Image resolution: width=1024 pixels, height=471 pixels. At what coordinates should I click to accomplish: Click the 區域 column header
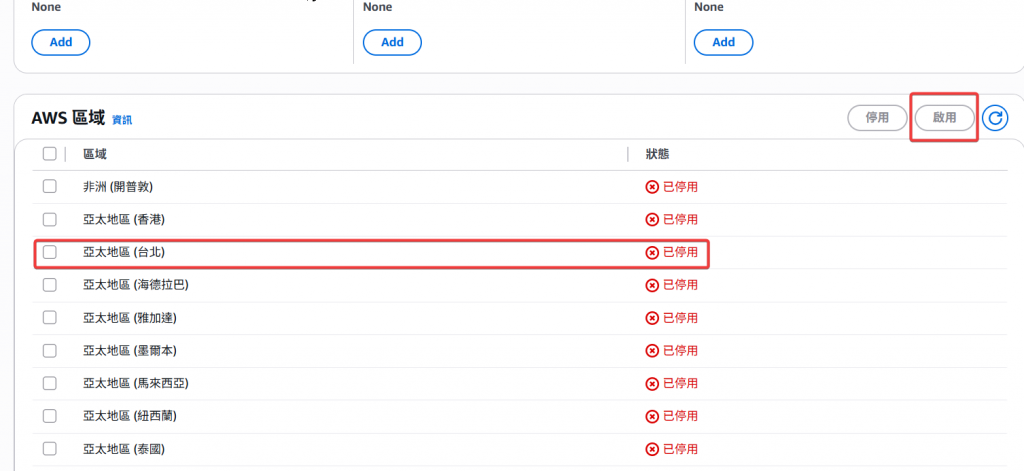click(x=95, y=154)
